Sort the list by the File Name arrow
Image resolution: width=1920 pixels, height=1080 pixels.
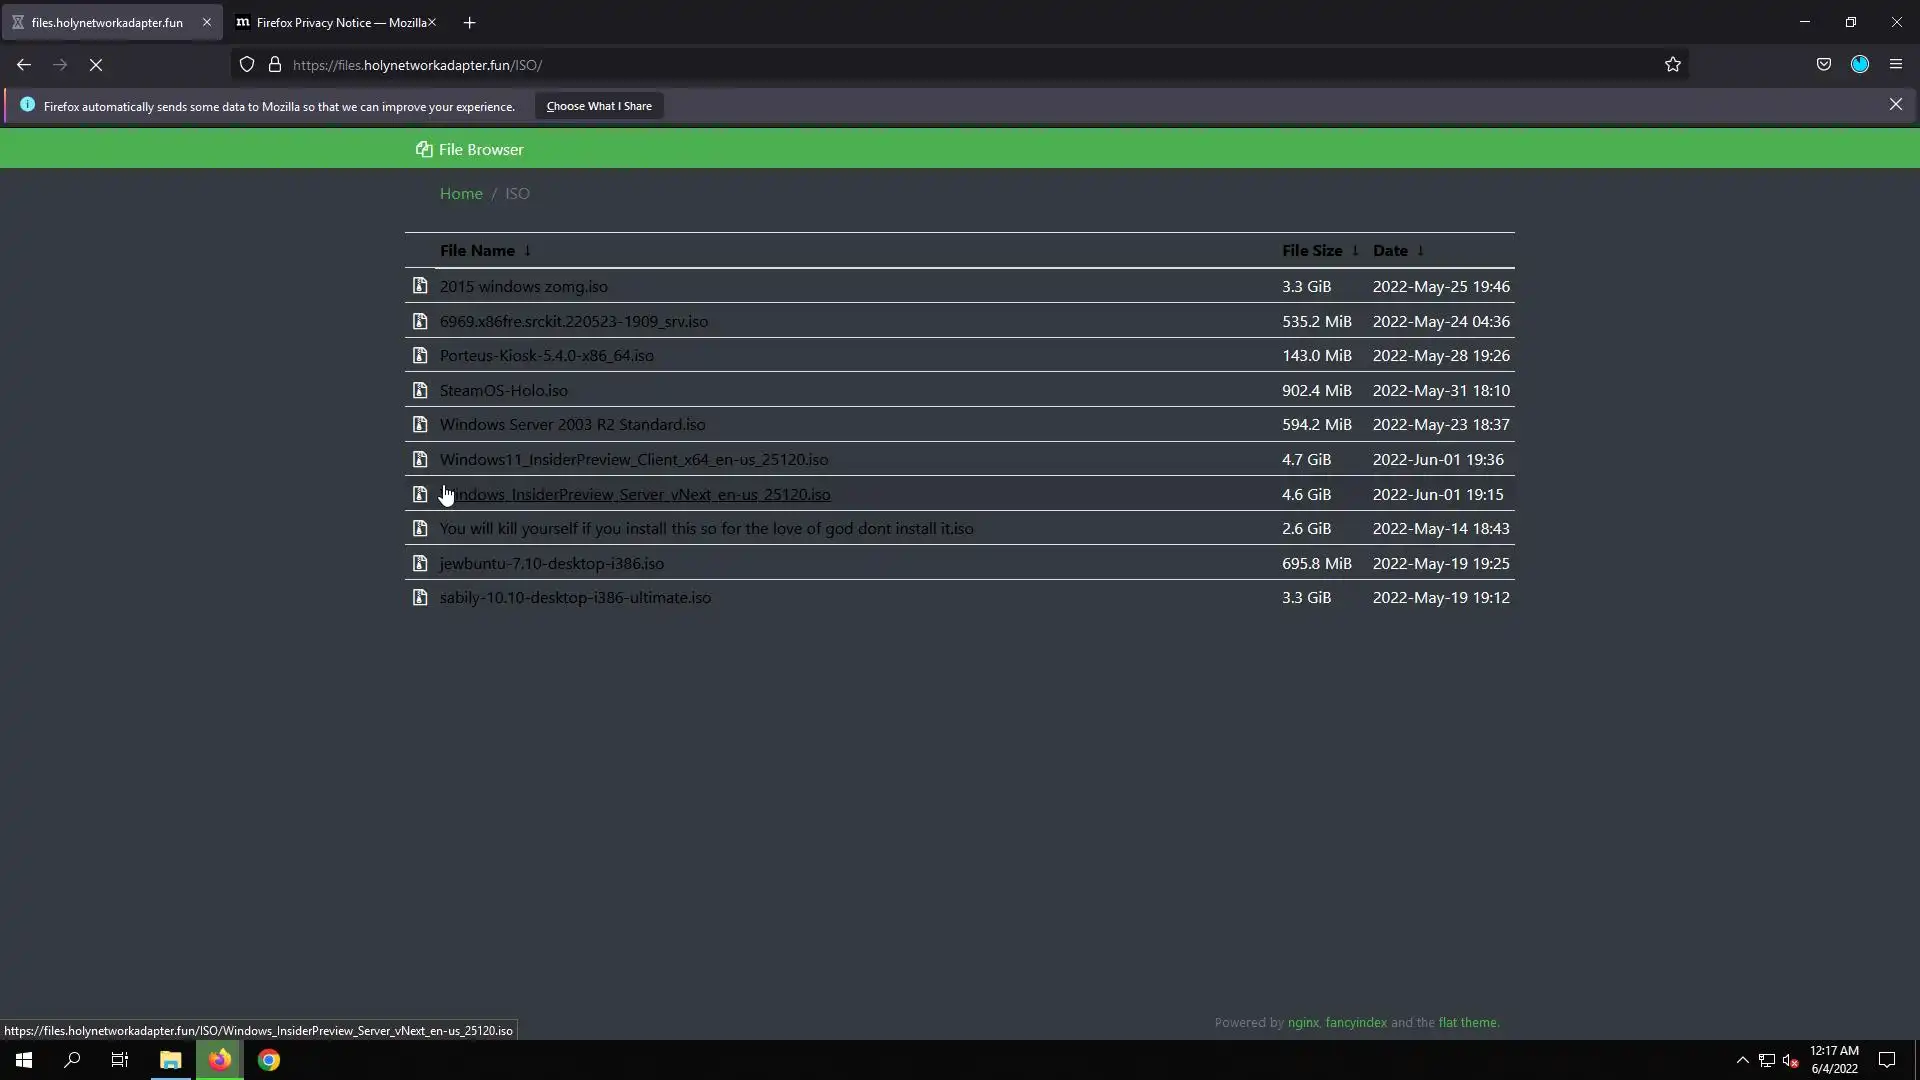coord(528,251)
